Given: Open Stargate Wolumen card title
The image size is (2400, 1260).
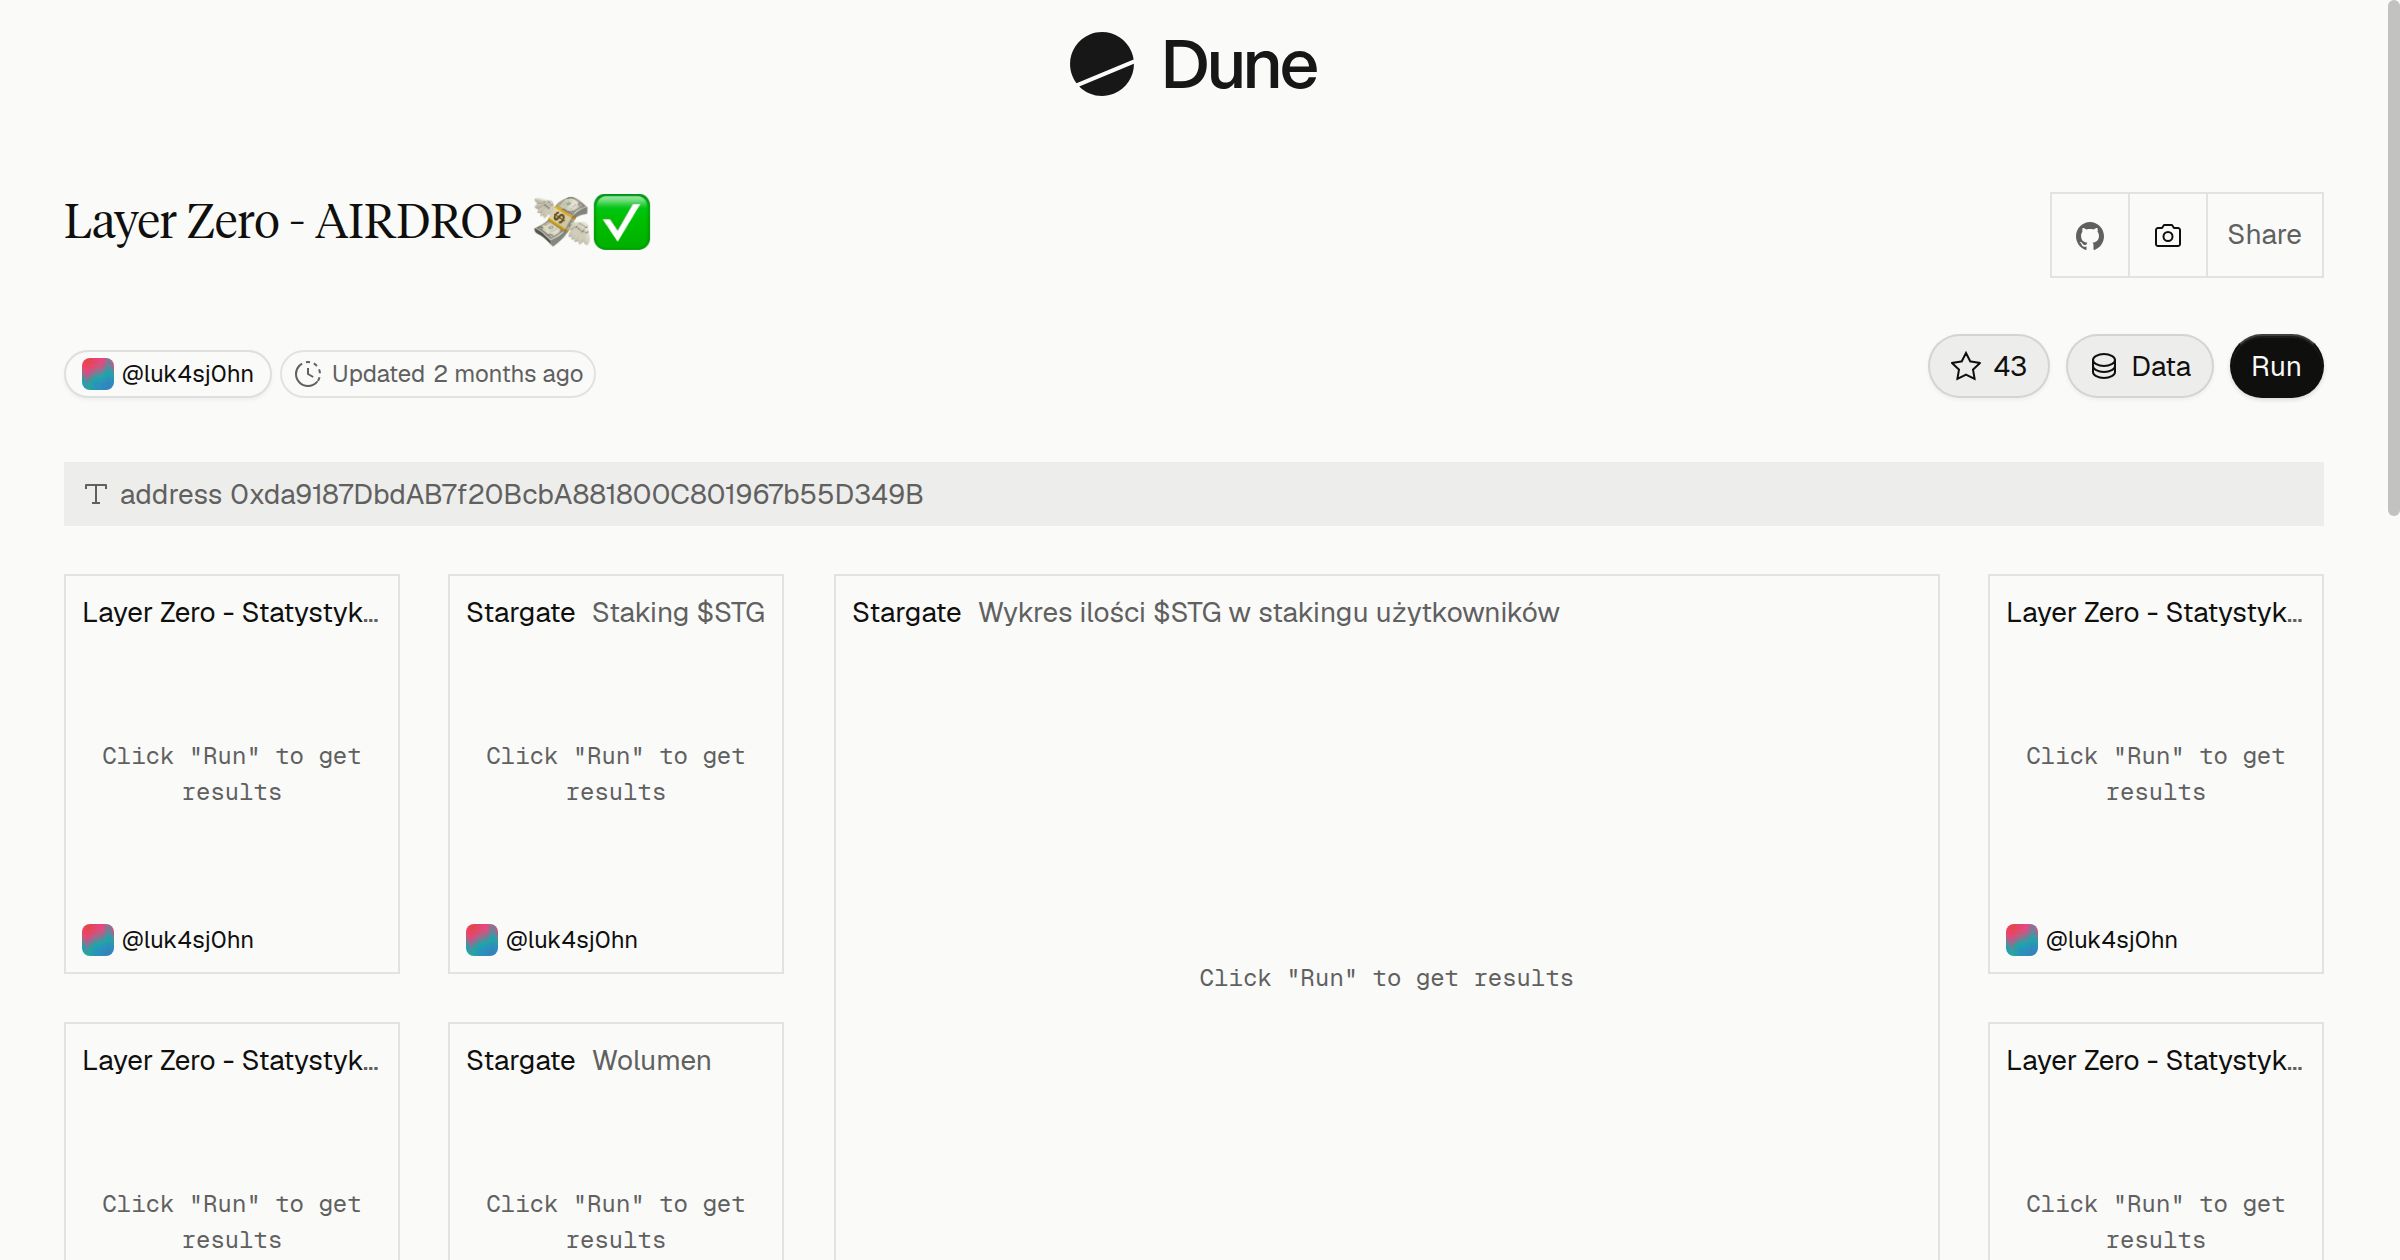Looking at the screenshot, I should coord(588,1060).
